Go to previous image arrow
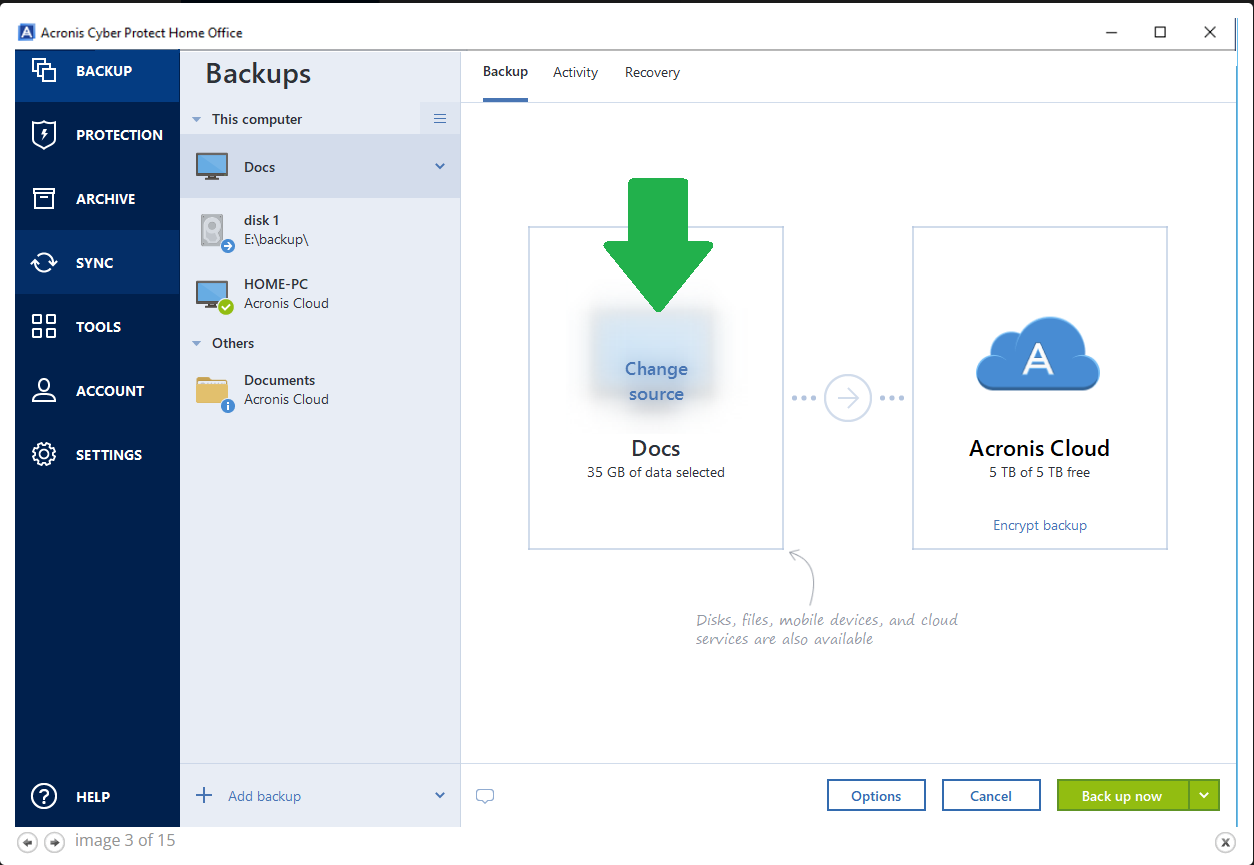Viewport: 1254px width, 865px height. [x=28, y=842]
